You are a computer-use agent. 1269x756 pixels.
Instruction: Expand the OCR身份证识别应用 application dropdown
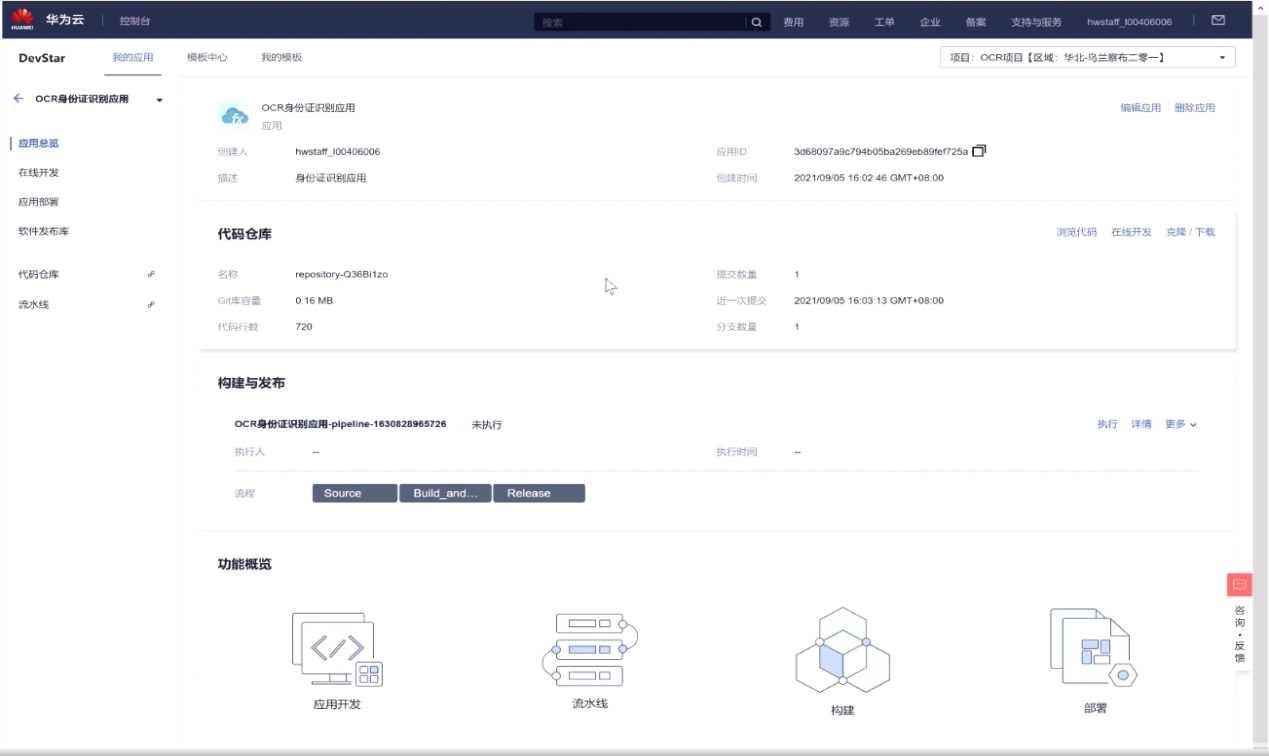[x=159, y=100]
